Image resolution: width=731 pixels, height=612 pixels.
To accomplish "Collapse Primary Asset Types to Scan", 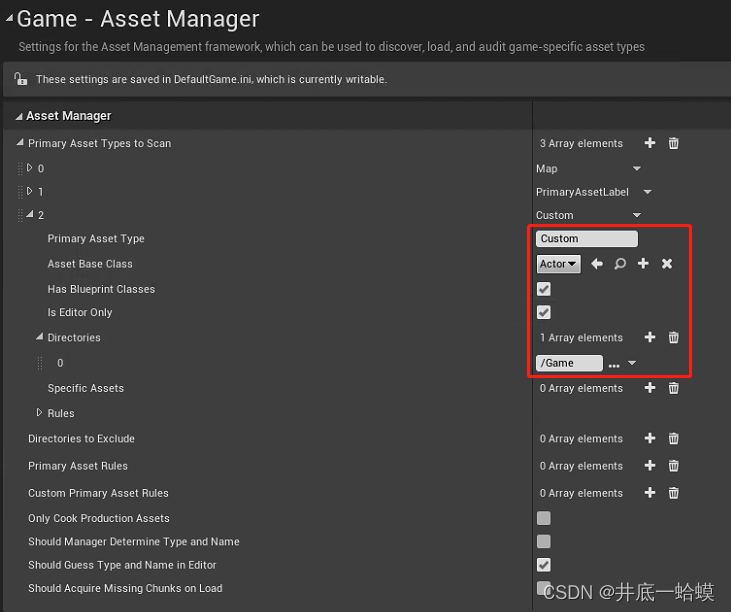I will pyautogui.click(x=20, y=142).
